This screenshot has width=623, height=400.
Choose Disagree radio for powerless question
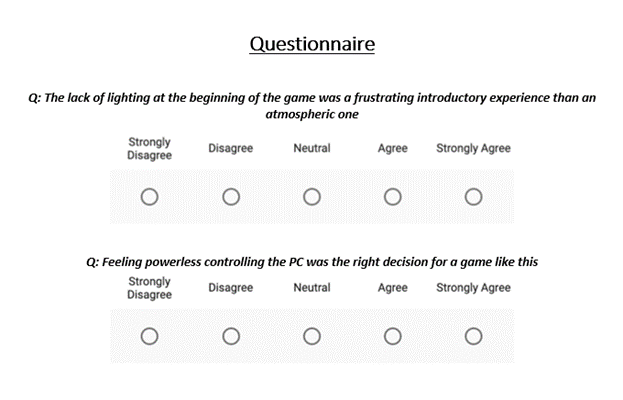pos(231,335)
